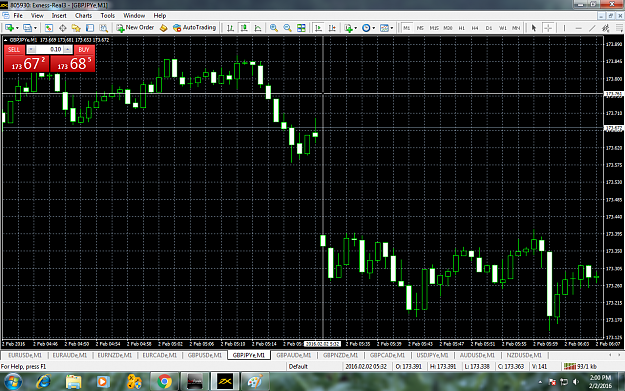This screenshot has width=625, height=391.
Task: Open the Data Window panel
Action: pyautogui.click(x=63, y=28)
